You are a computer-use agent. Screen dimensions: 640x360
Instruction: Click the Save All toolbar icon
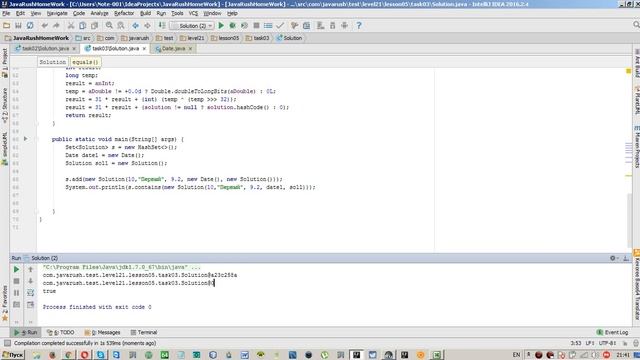click(x=18, y=26)
